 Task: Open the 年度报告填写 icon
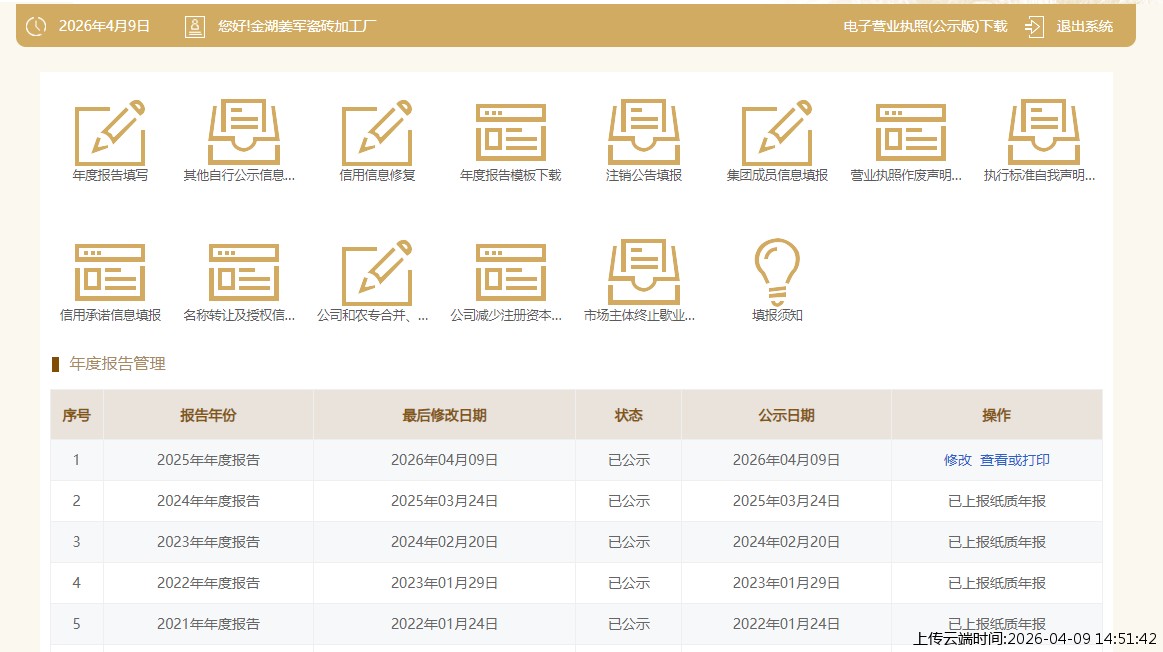pos(110,133)
